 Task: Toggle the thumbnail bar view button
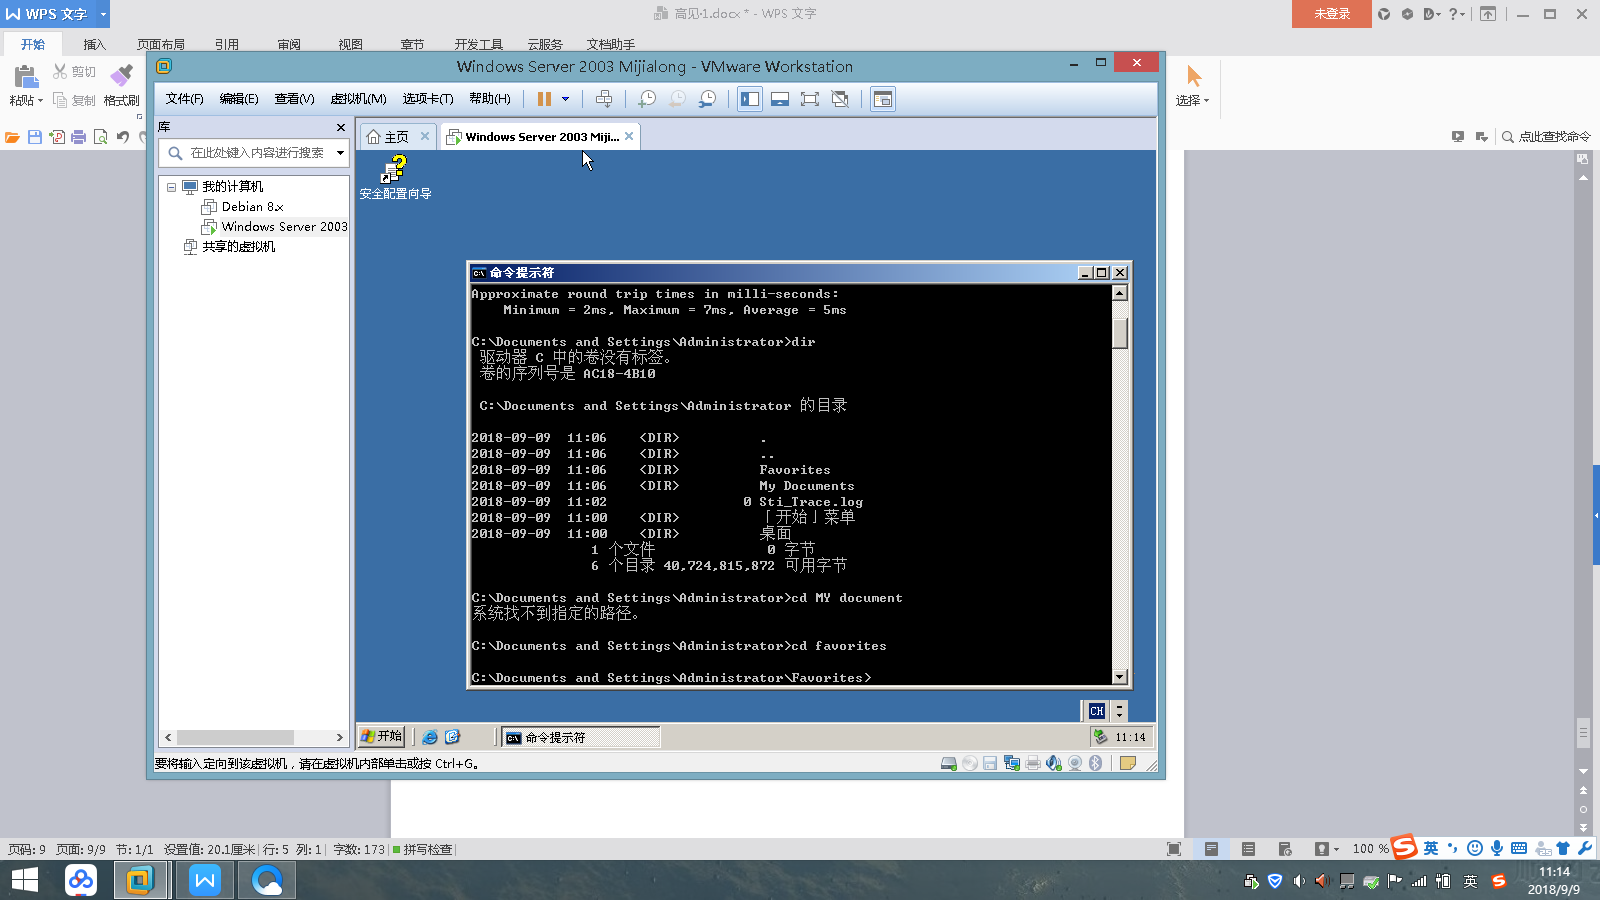click(x=780, y=99)
